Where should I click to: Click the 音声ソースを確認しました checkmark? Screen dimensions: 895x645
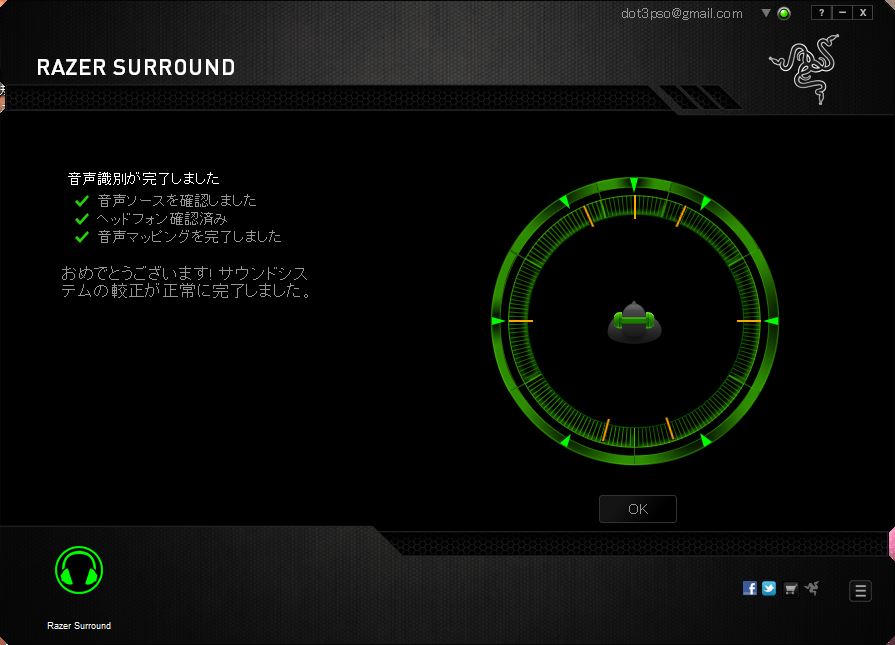pyautogui.click(x=82, y=201)
